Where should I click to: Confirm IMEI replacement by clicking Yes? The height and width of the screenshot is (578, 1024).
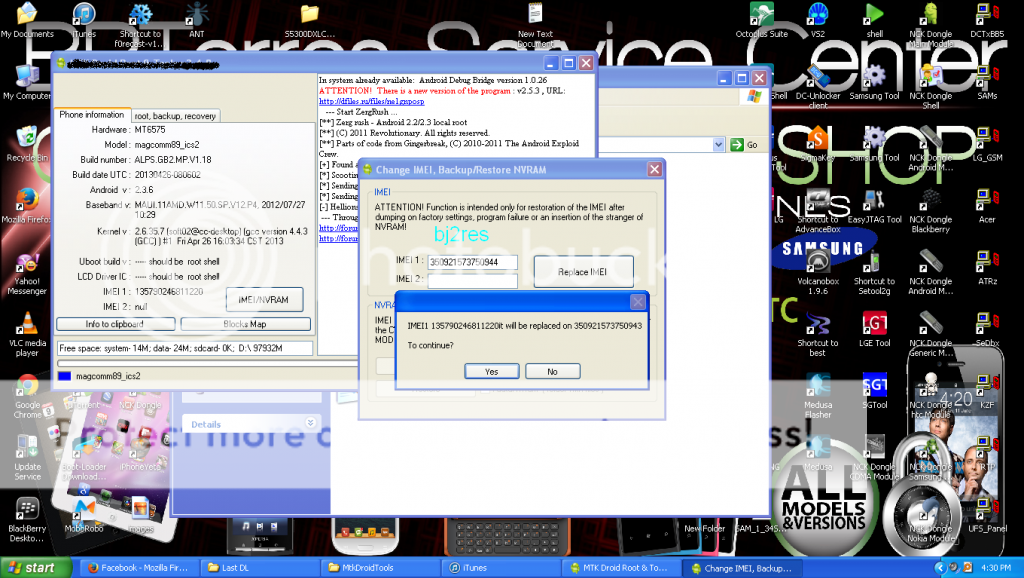491,371
